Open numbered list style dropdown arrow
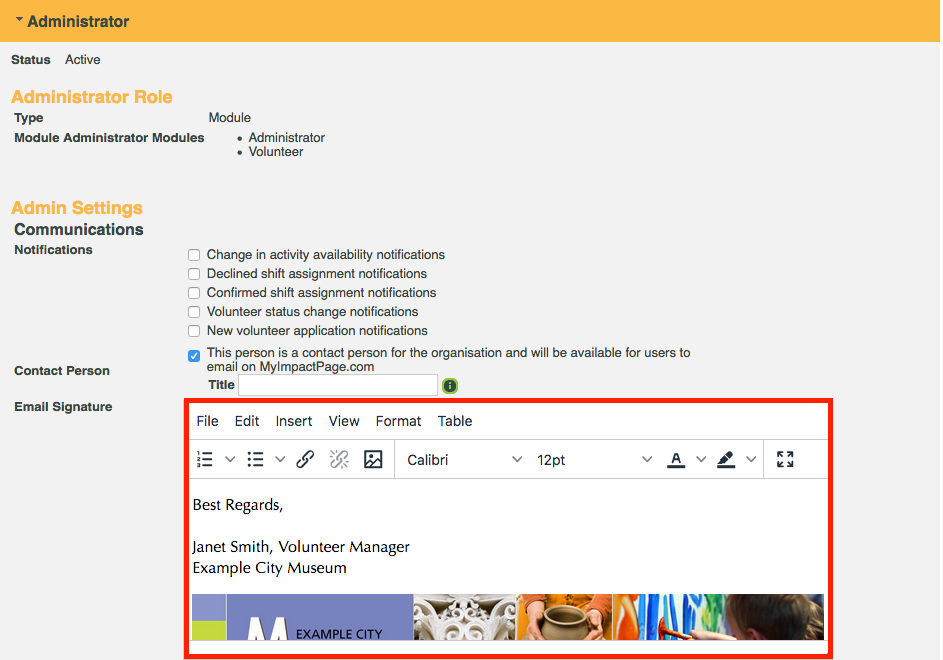This screenshot has width=943, height=660. [x=230, y=460]
